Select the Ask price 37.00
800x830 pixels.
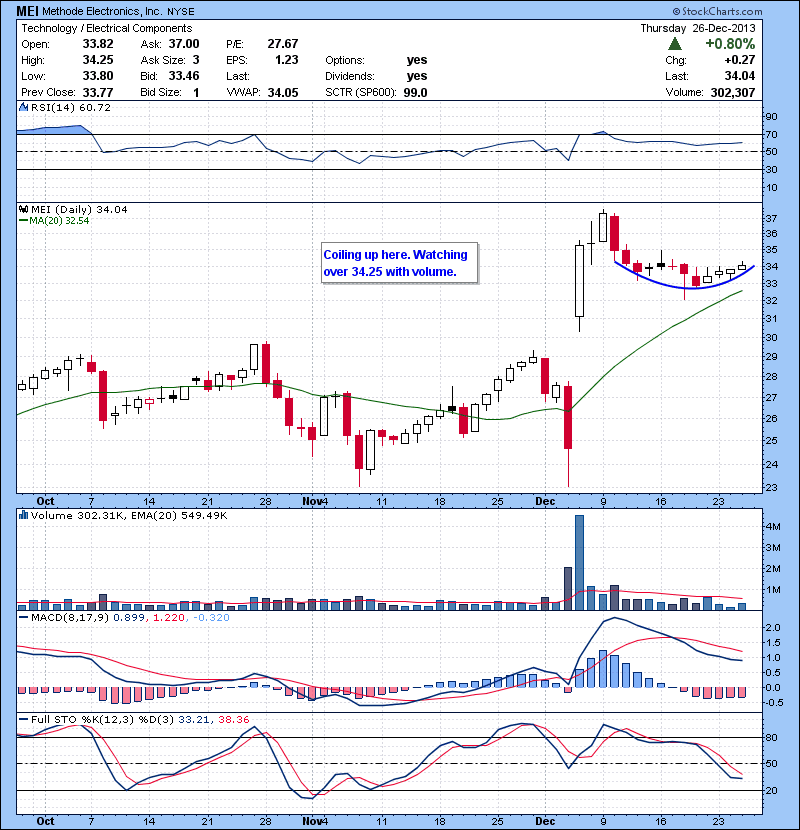pyautogui.click(x=184, y=44)
